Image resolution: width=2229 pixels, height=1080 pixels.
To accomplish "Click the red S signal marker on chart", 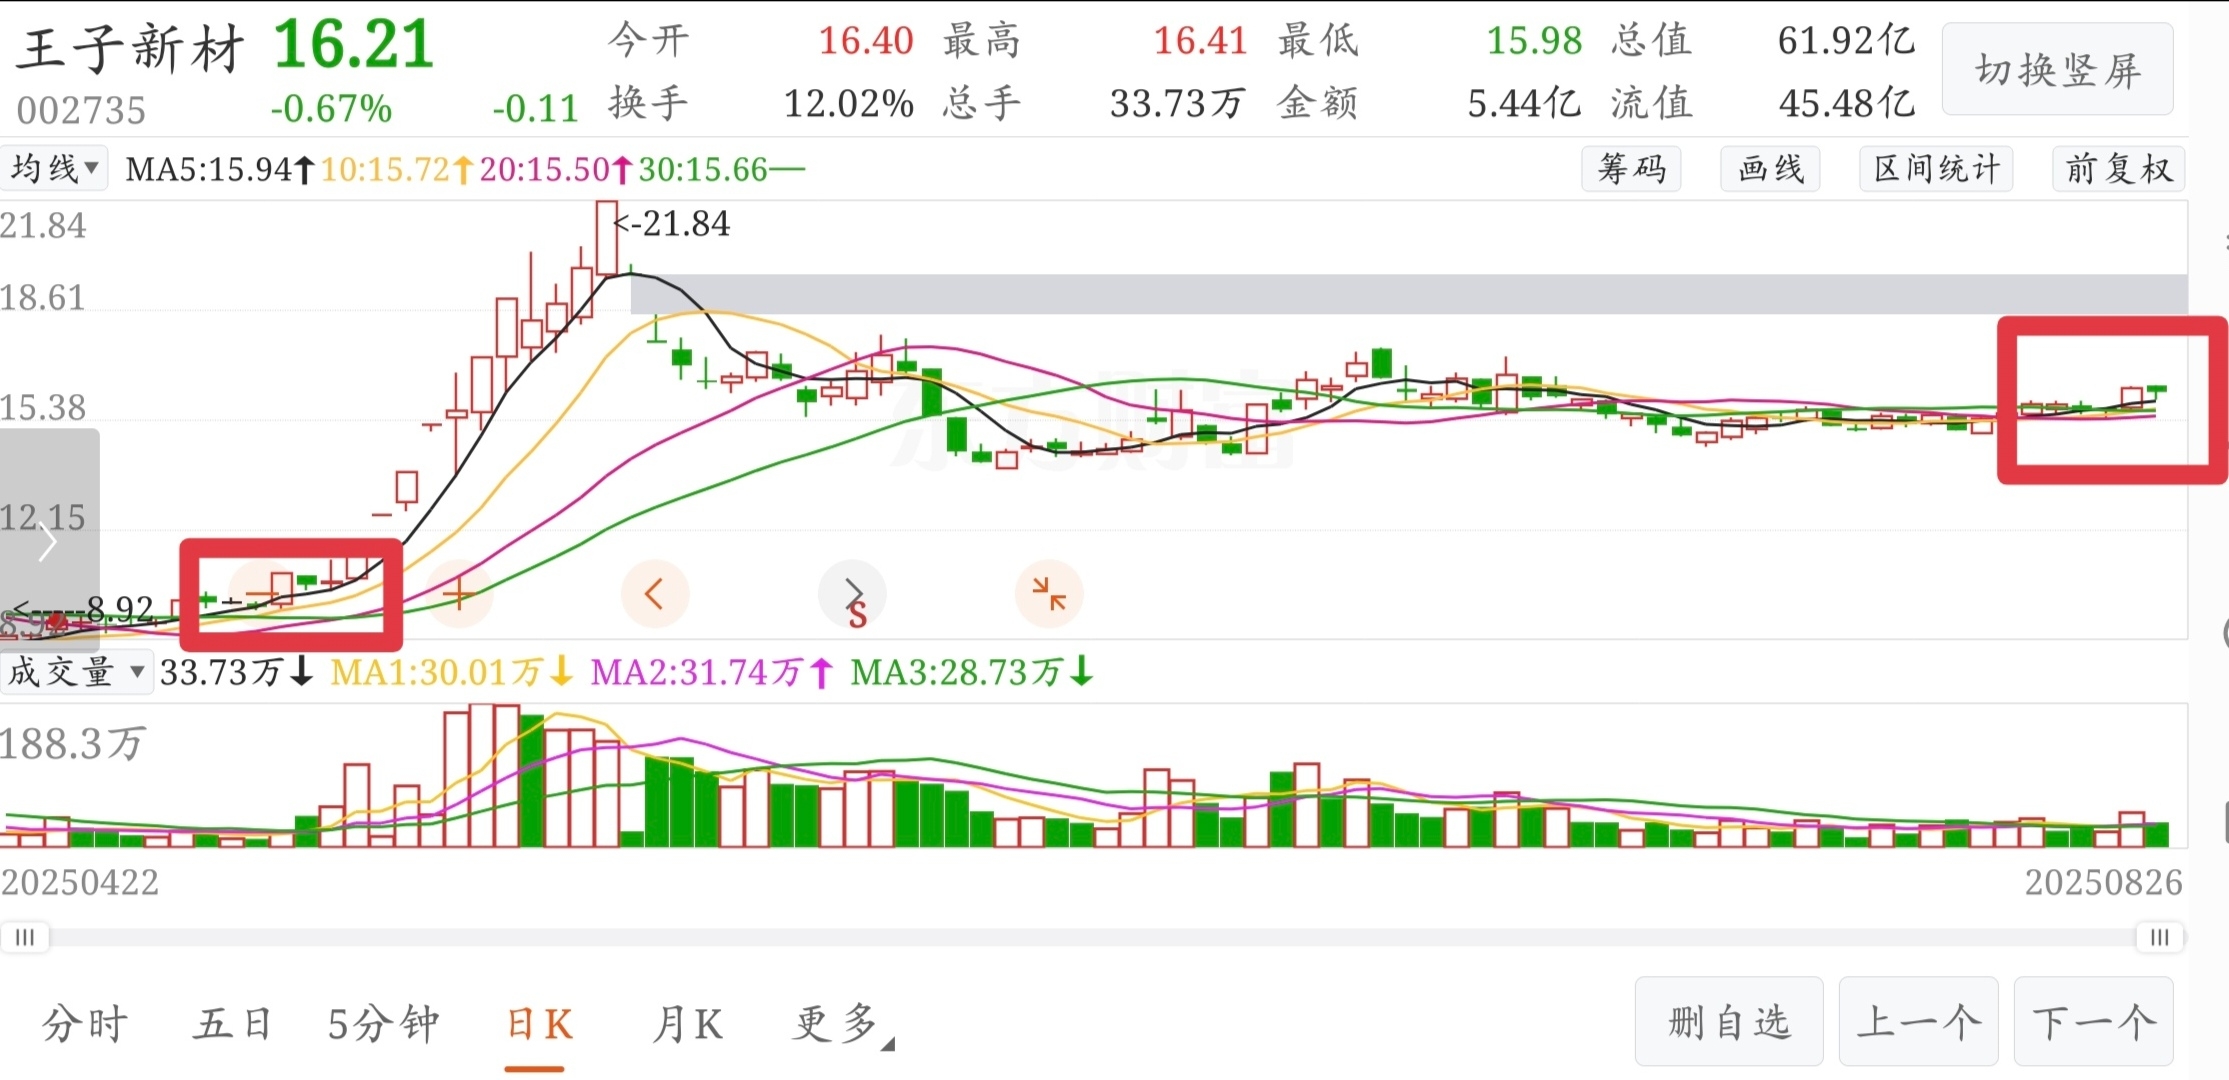I will 857,617.
